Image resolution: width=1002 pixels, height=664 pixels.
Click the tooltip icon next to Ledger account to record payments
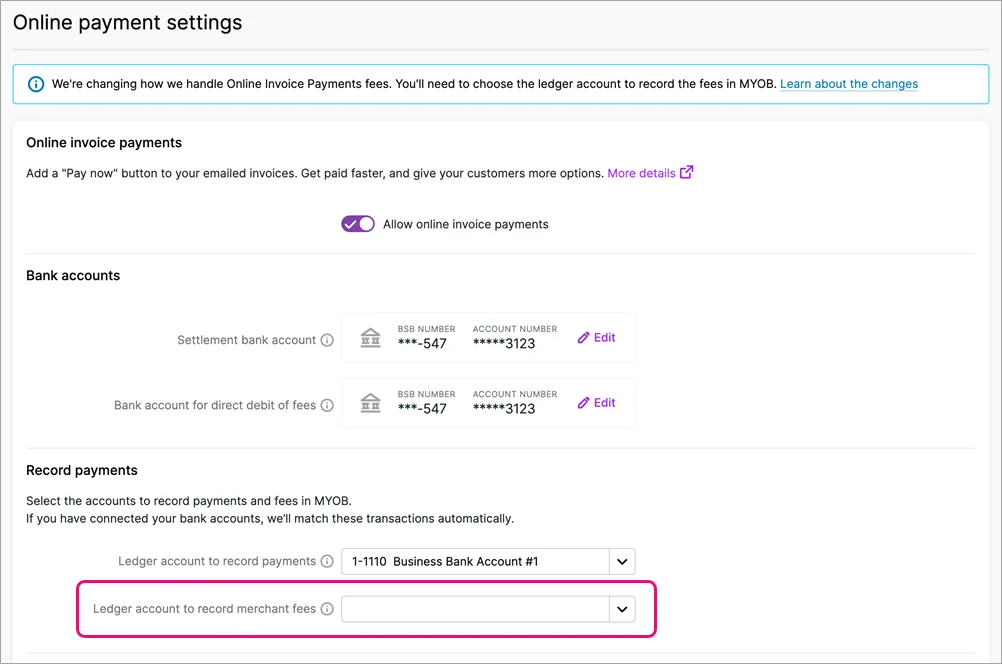click(328, 561)
